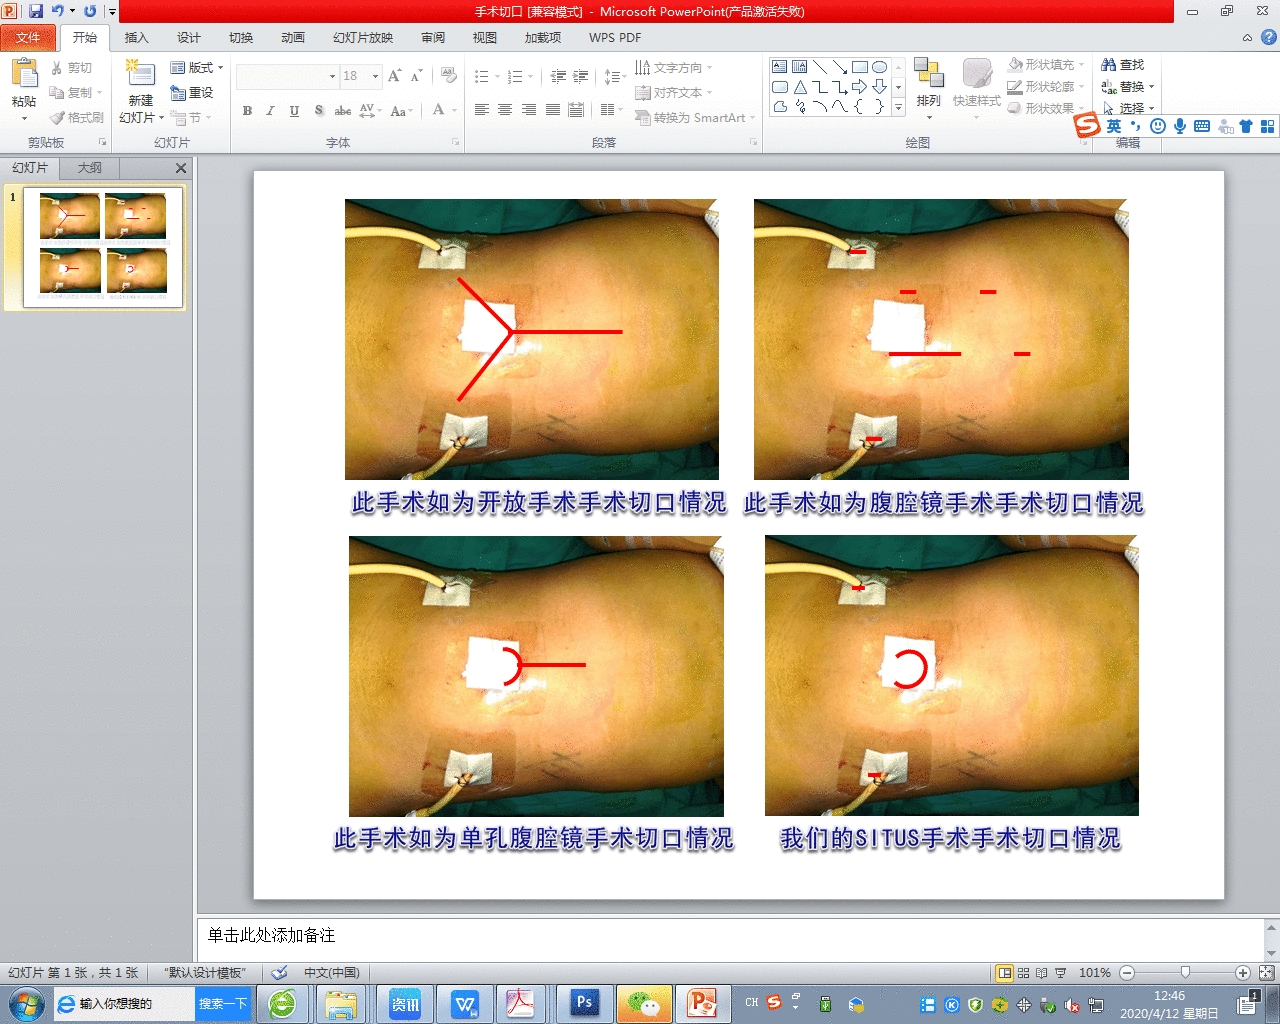Select the oval shape
This screenshot has height=1024, width=1280.
coord(880,67)
